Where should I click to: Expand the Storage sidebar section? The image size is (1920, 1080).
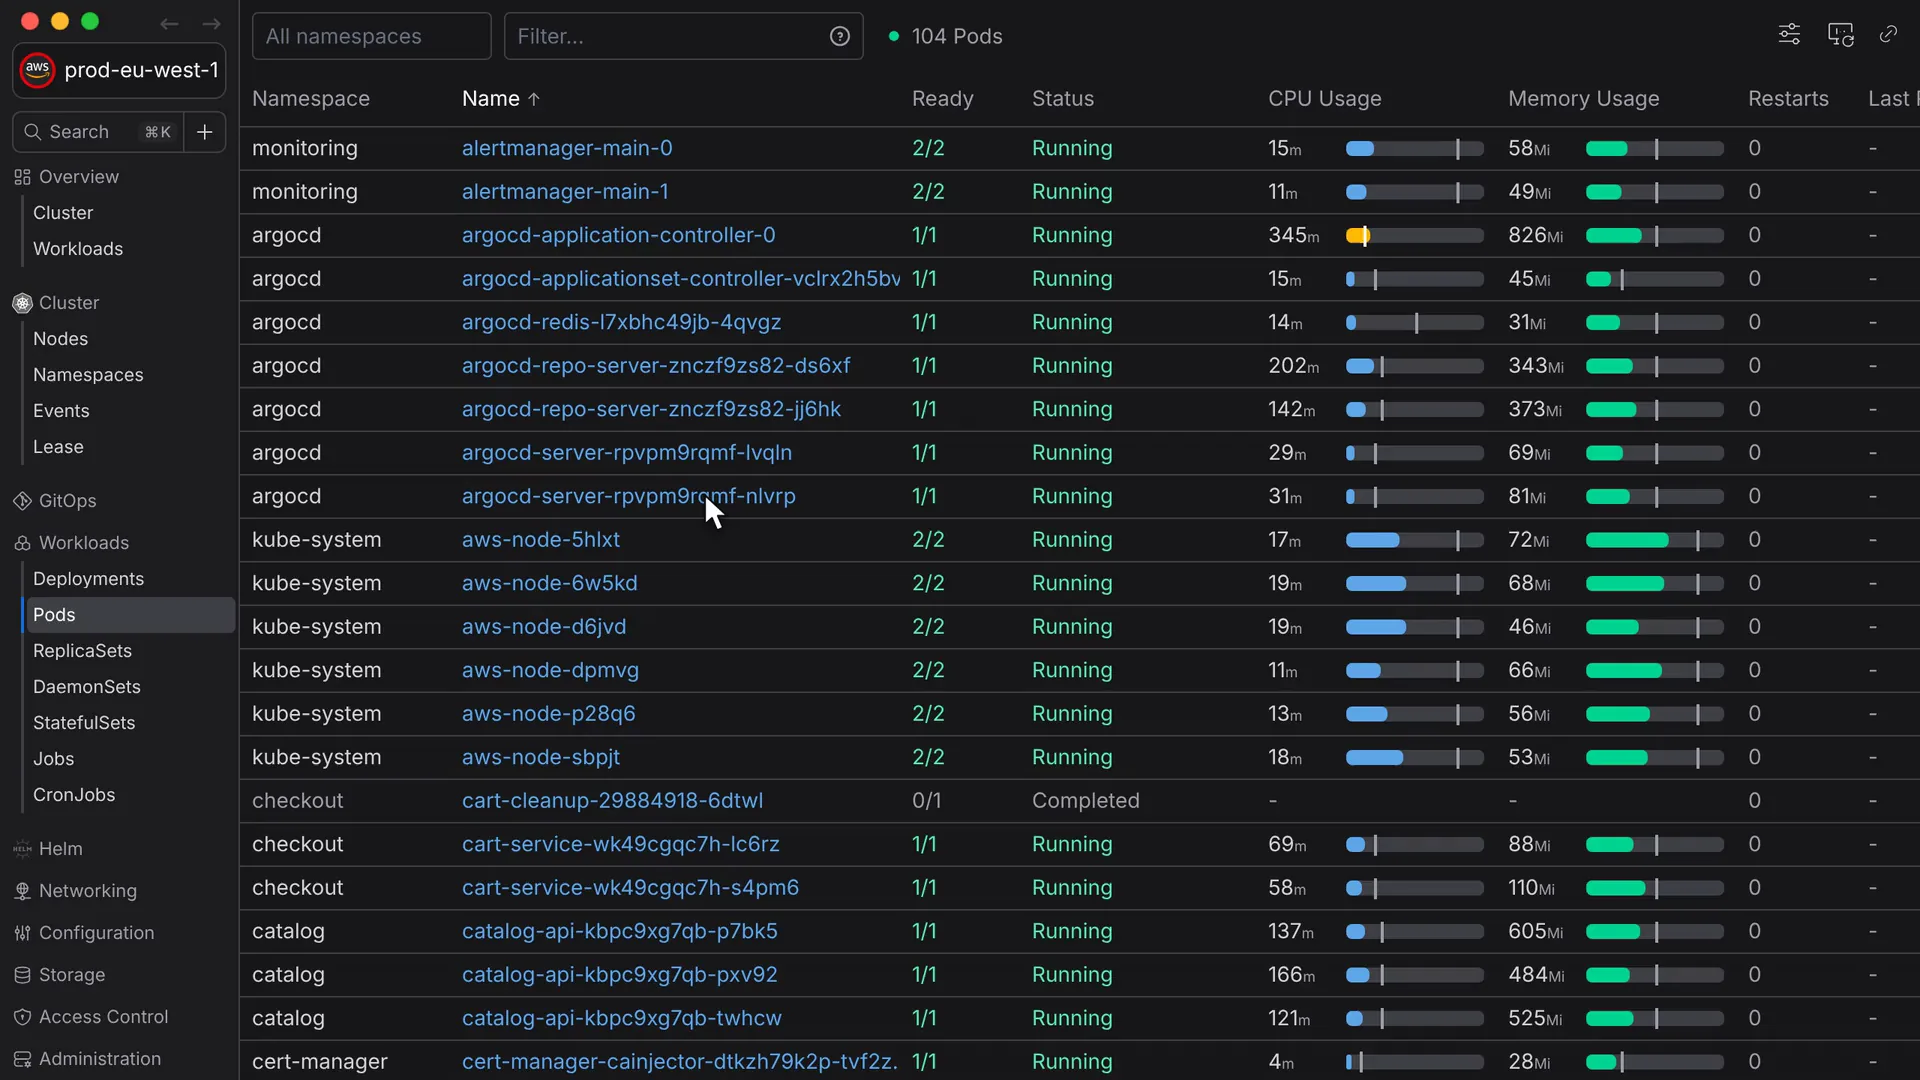(x=72, y=975)
